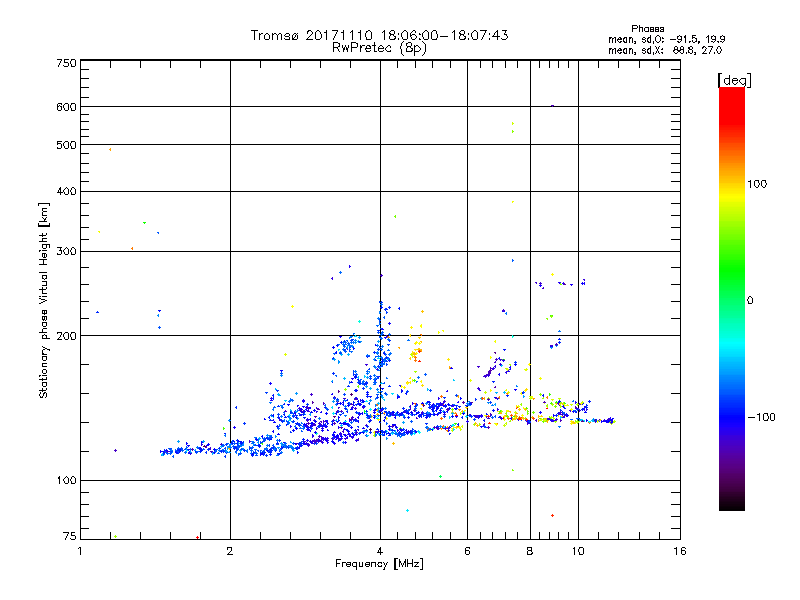Click the y-axis '300' tick label
This screenshot has height=600, width=800.
66,251
